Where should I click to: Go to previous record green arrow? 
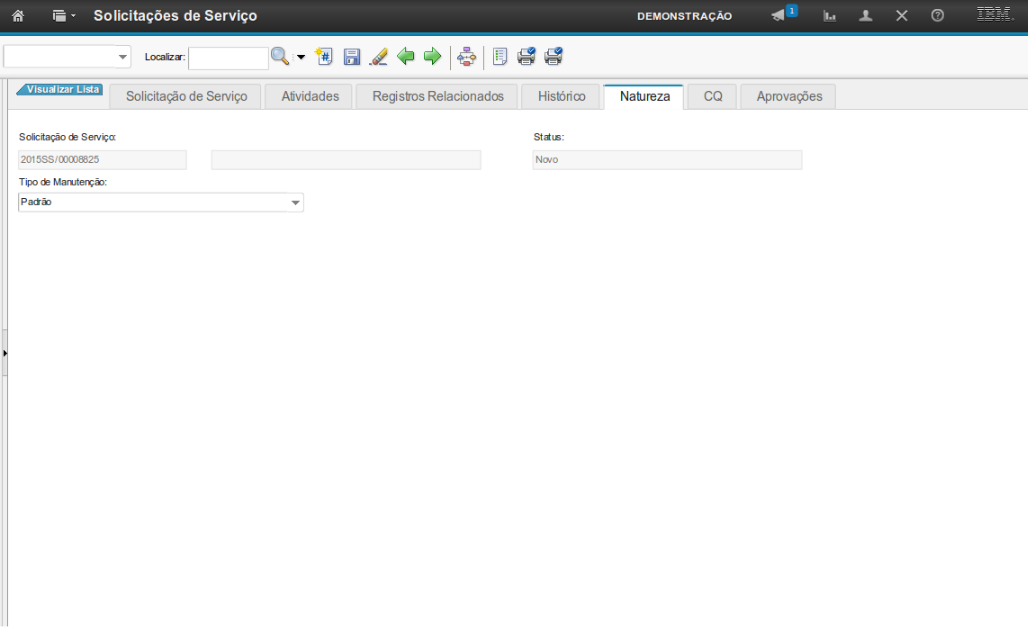click(405, 57)
